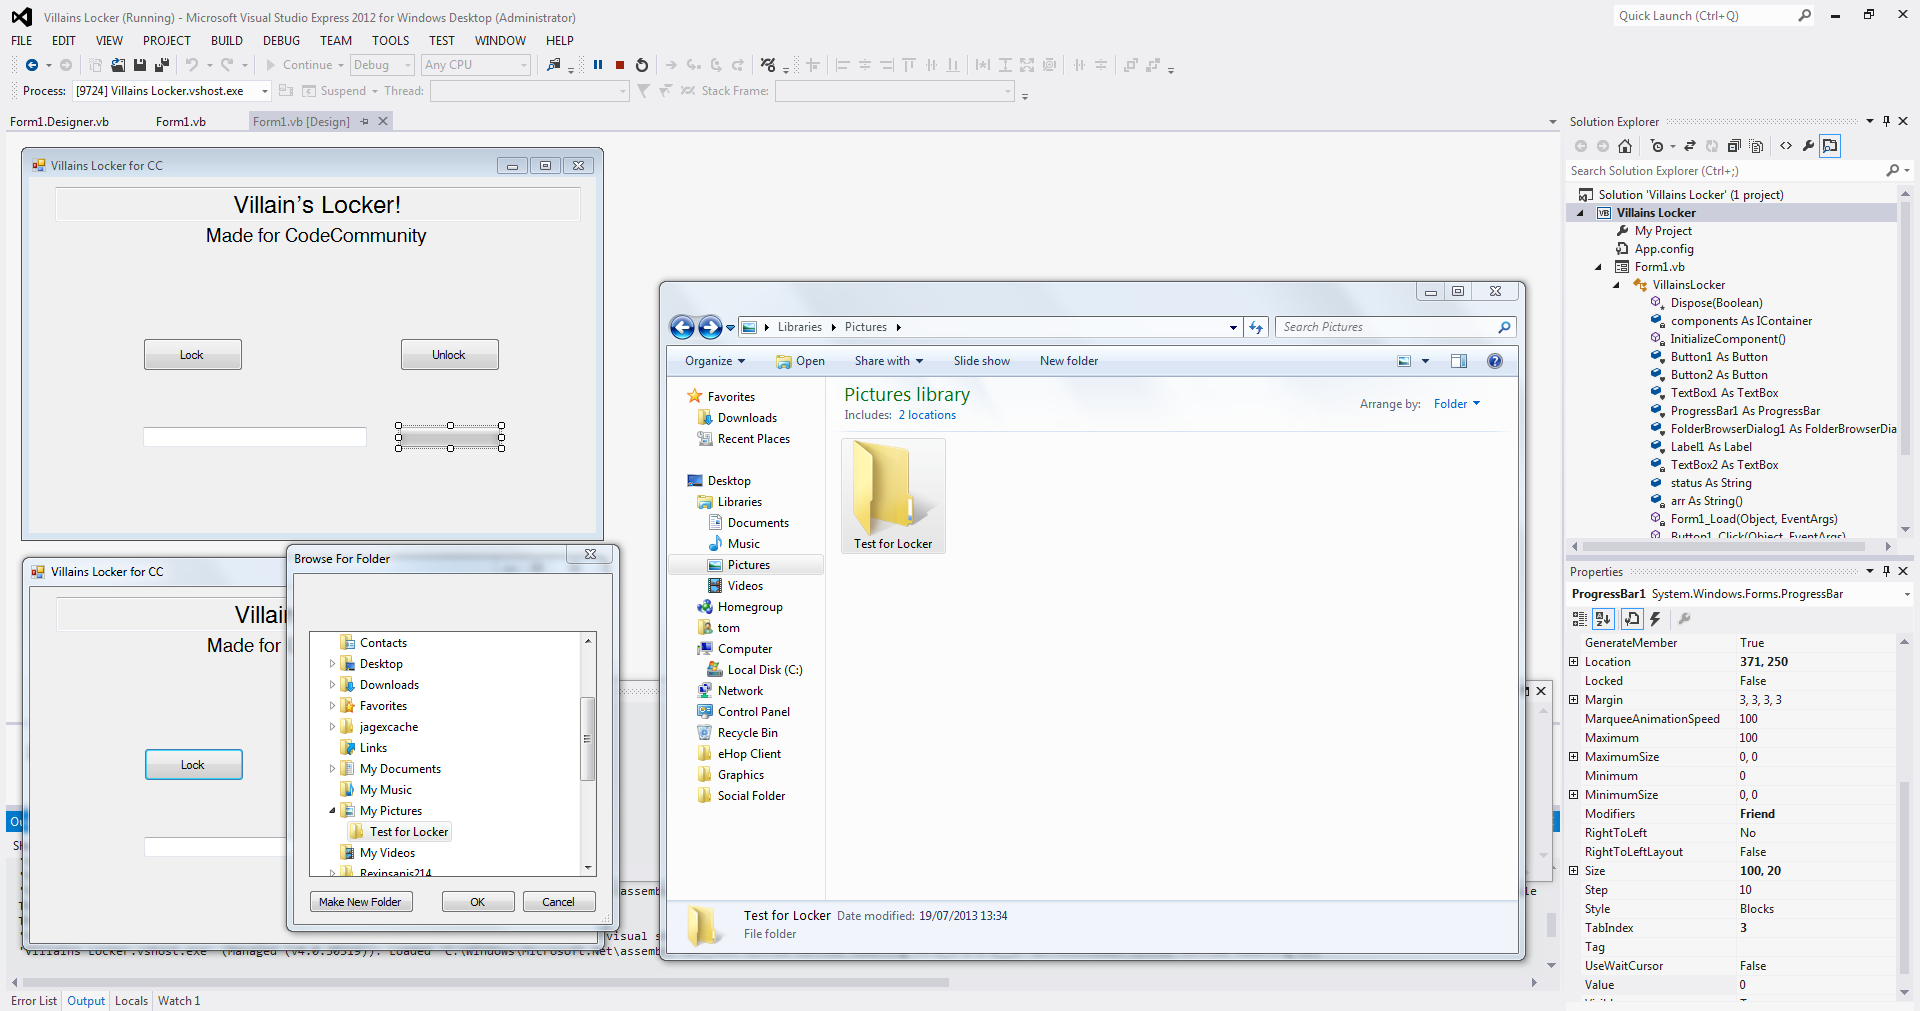Show Events lightning bolt in Properties panel
The height and width of the screenshot is (1011, 1920).
click(x=1656, y=619)
